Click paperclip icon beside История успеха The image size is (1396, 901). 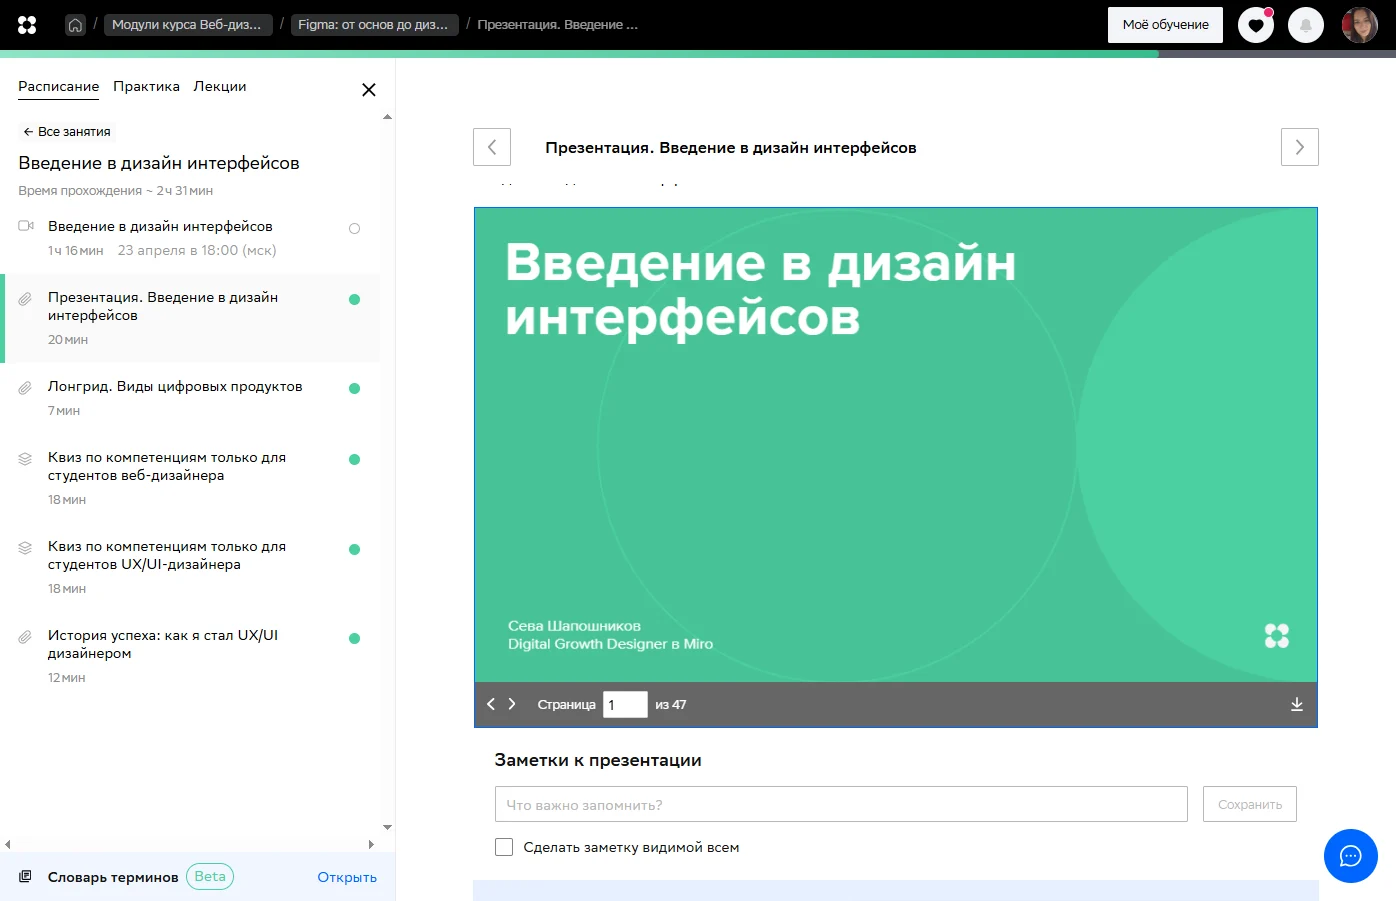pyautogui.click(x=25, y=636)
